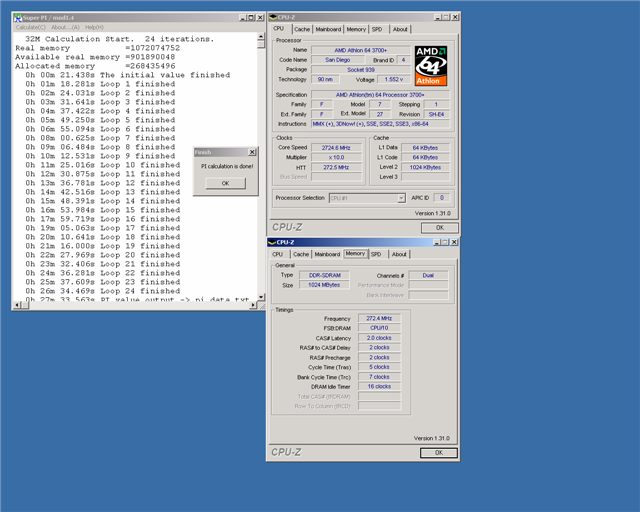640x512 pixels.
Task: Click title bar icon of the lower CPU-Z window
Action: coord(274,242)
